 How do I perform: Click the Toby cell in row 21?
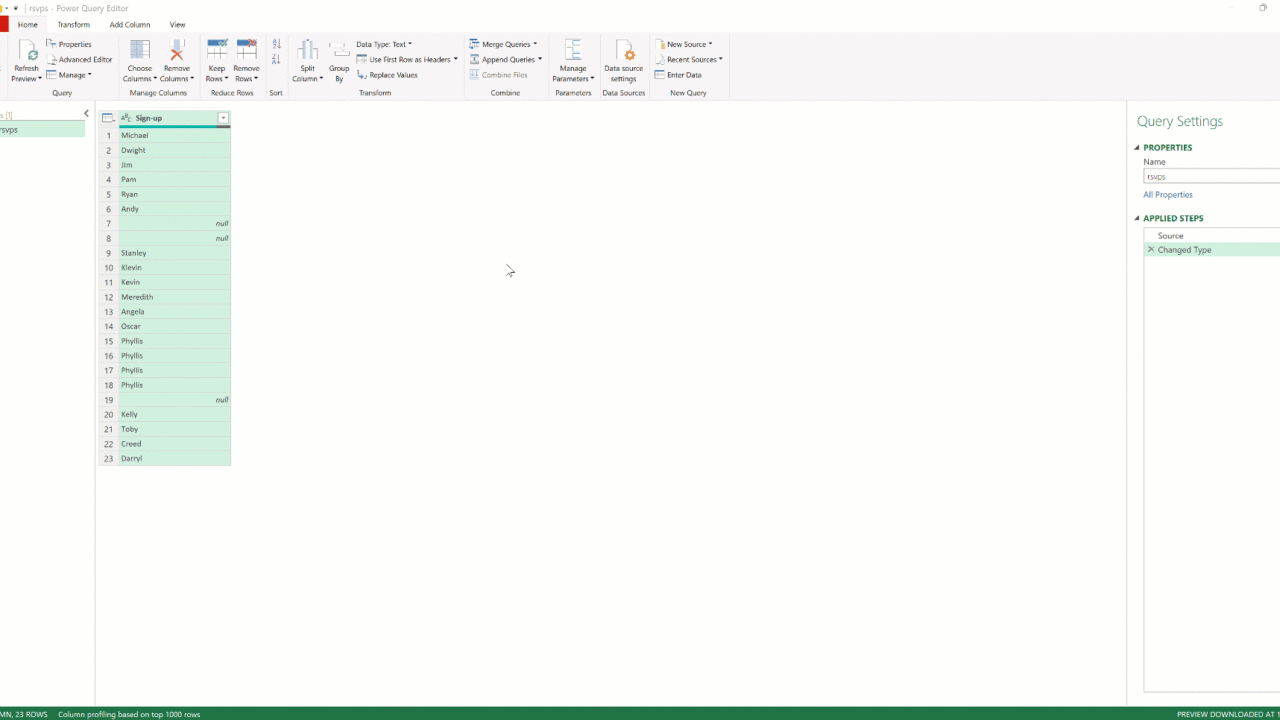pos(175,429)
